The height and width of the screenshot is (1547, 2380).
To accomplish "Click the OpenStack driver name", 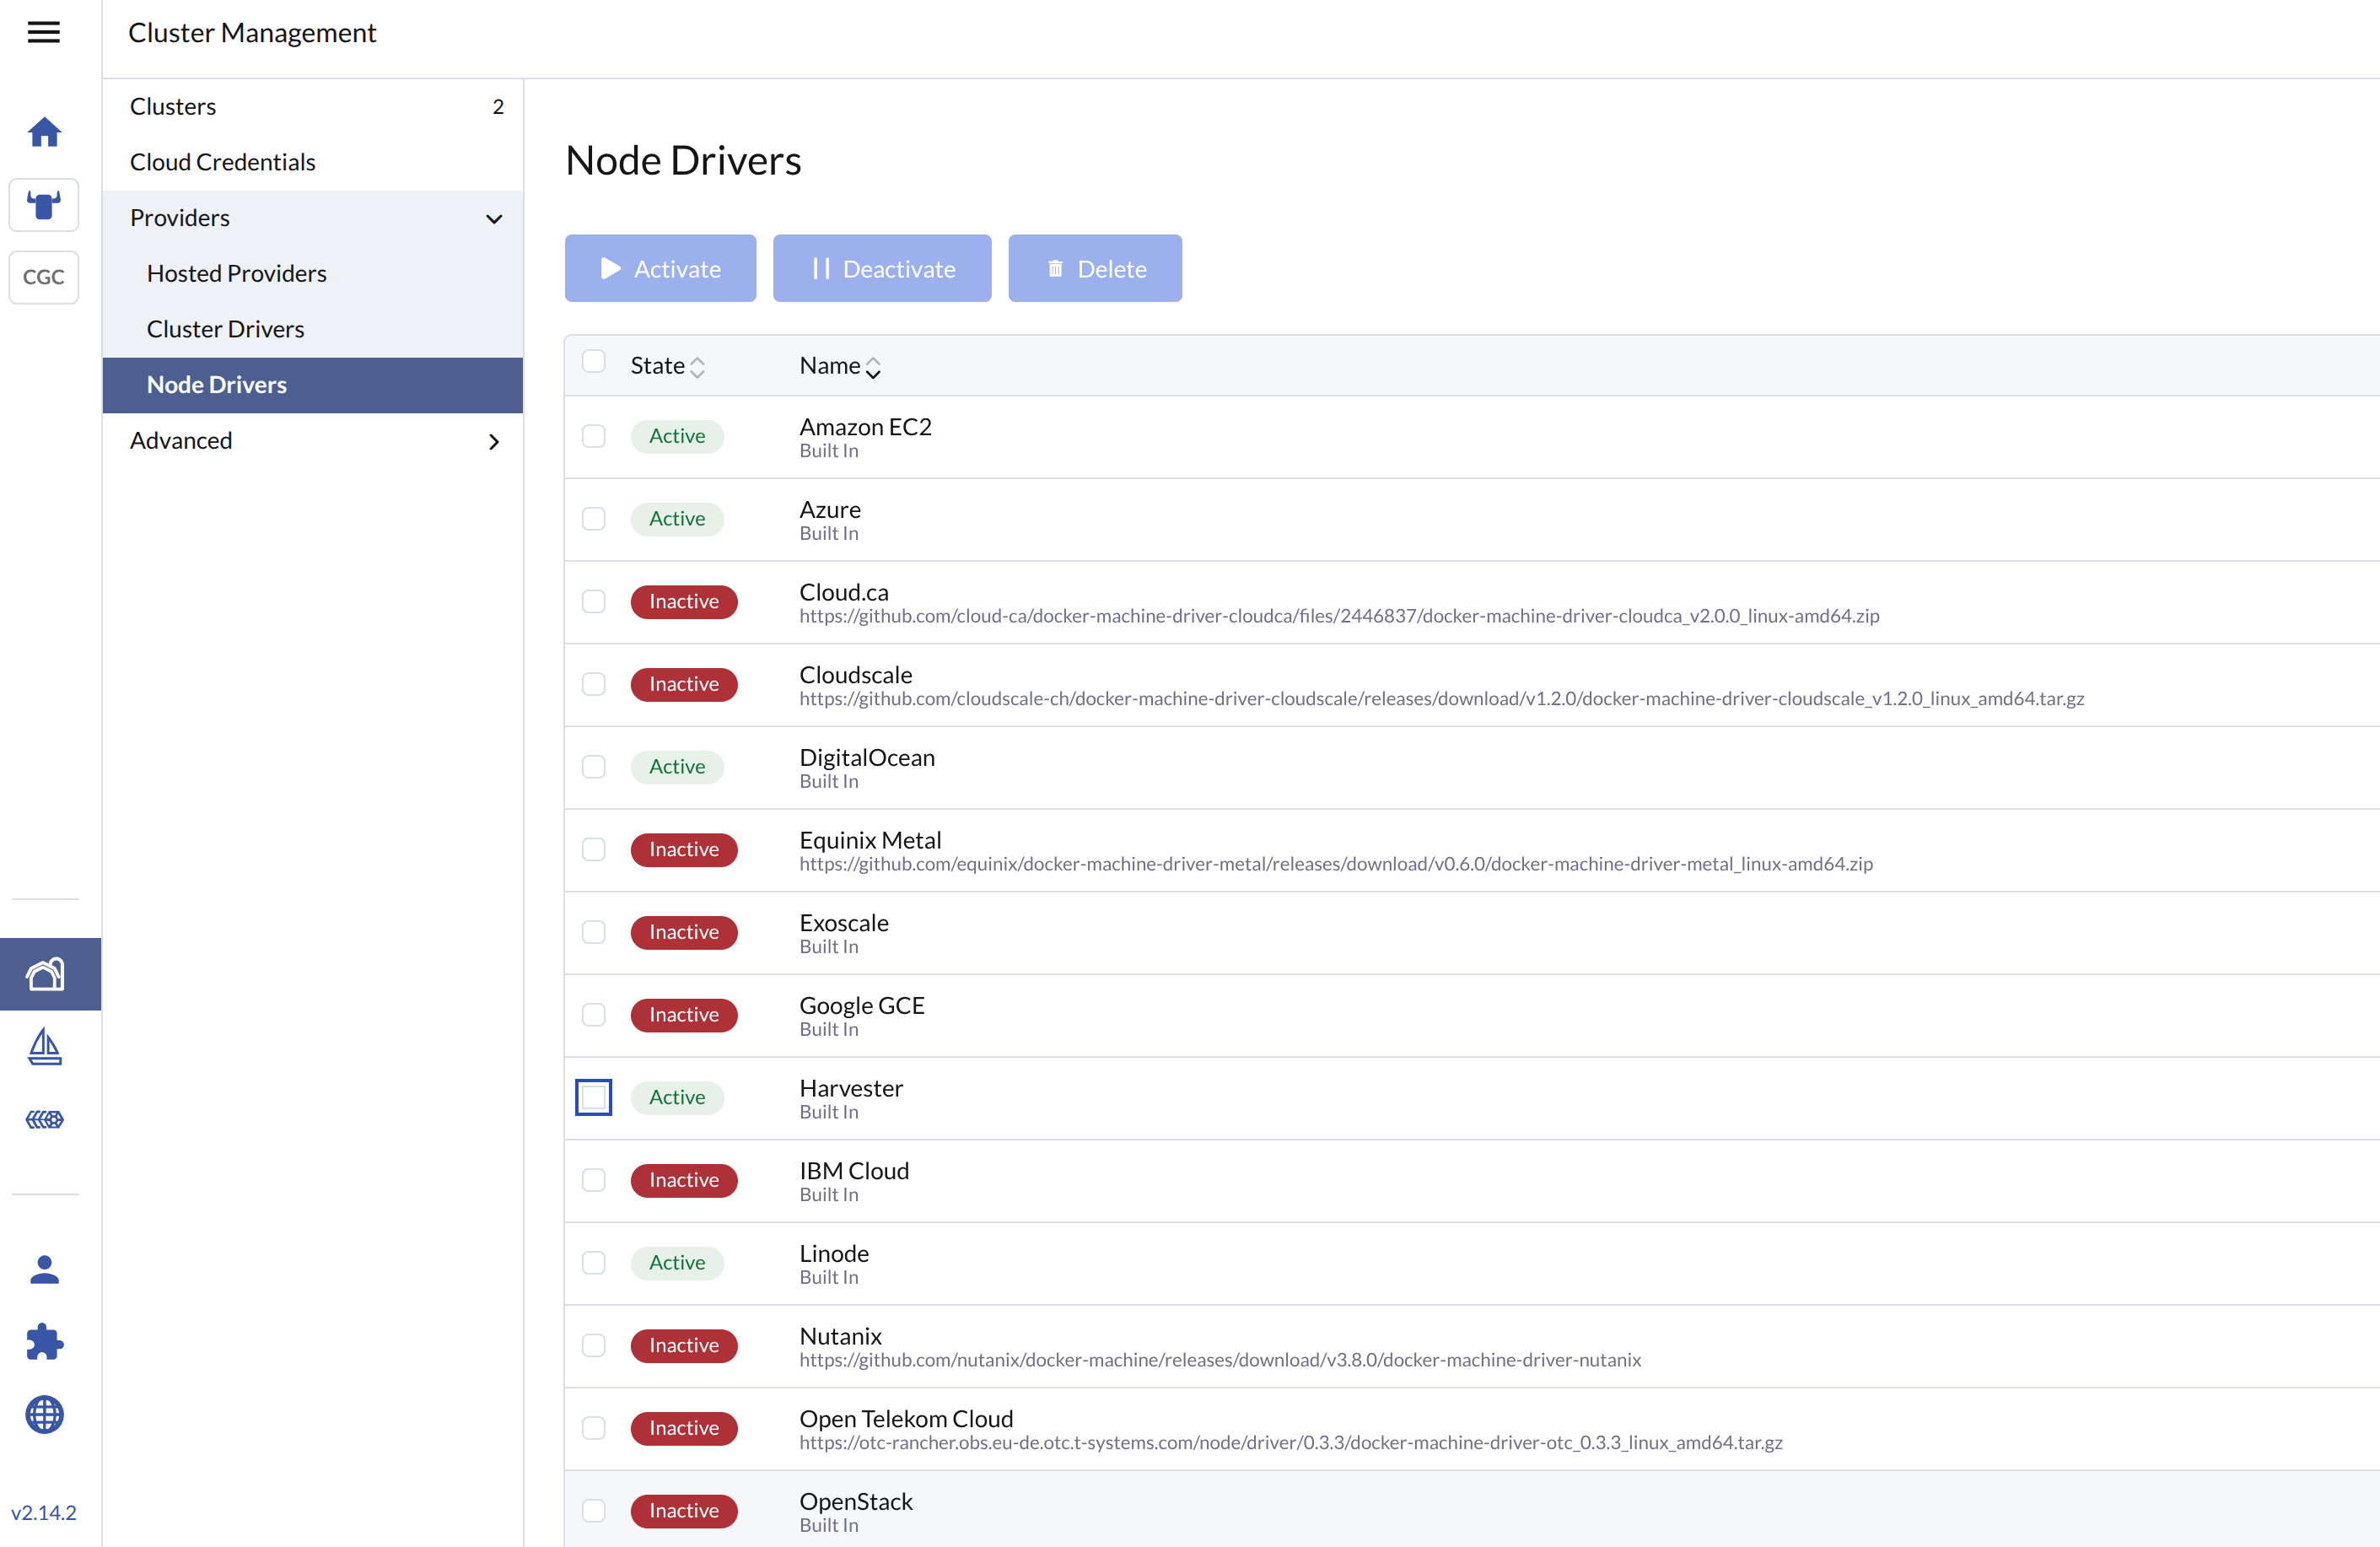I will pos(856,1502).
